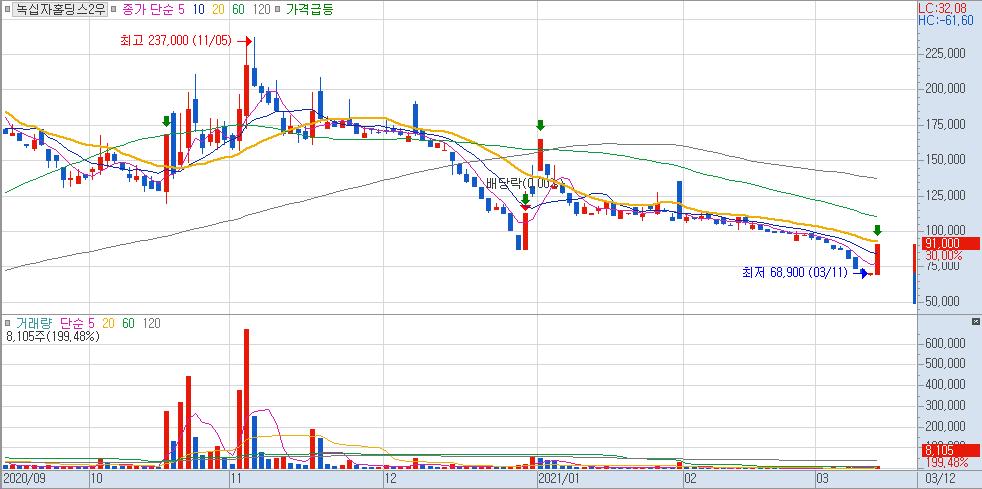The height and width of the screenshot is (489, 982).
Task: Click the 12 month label on date axis
Action: pyautogui.click(x=393, y=478)
